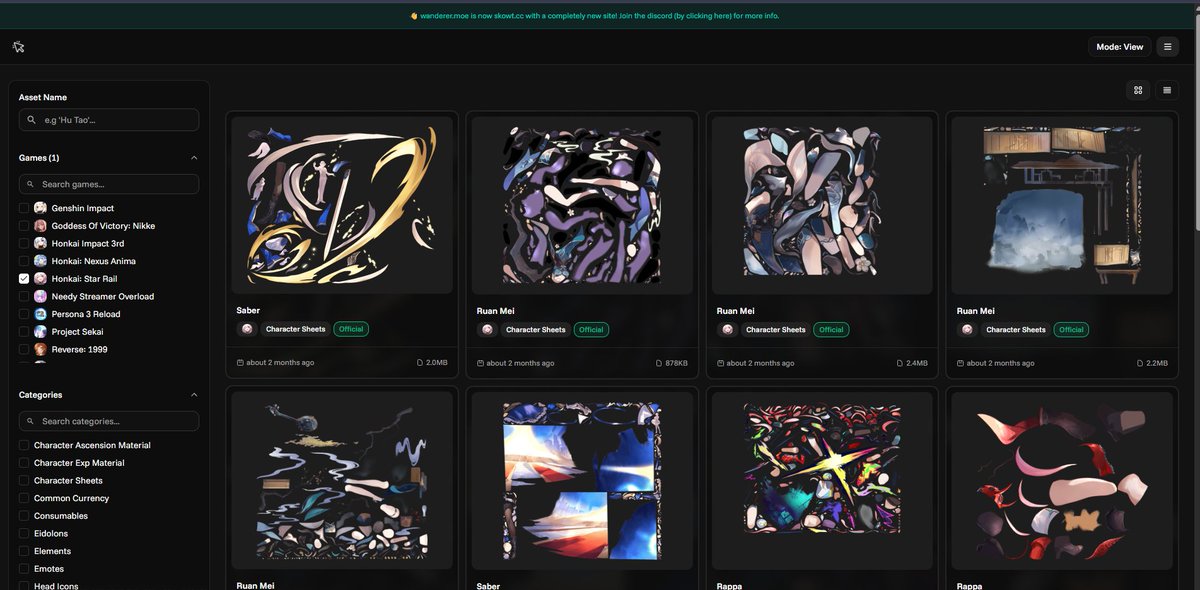Viewport: 1200px width, 590px height.
Task: Click the Official badge on the Saber card
Action: [351, 329]
